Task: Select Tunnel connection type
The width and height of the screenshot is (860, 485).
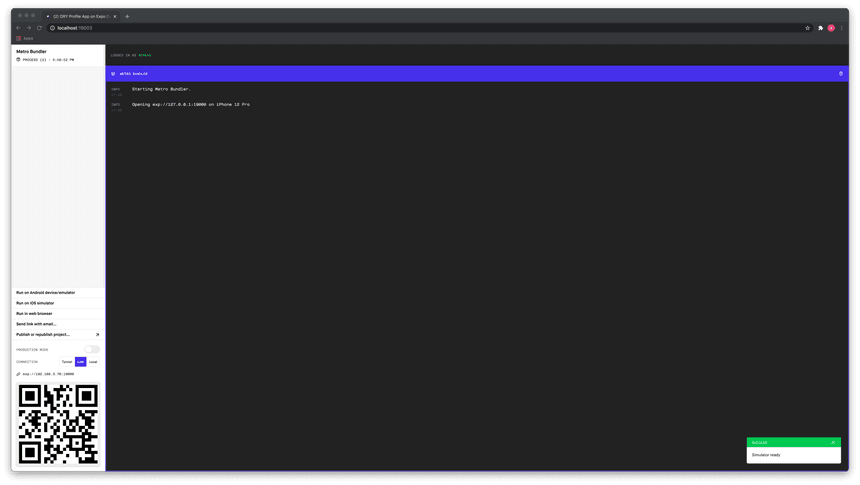Action: click(67, 362)
